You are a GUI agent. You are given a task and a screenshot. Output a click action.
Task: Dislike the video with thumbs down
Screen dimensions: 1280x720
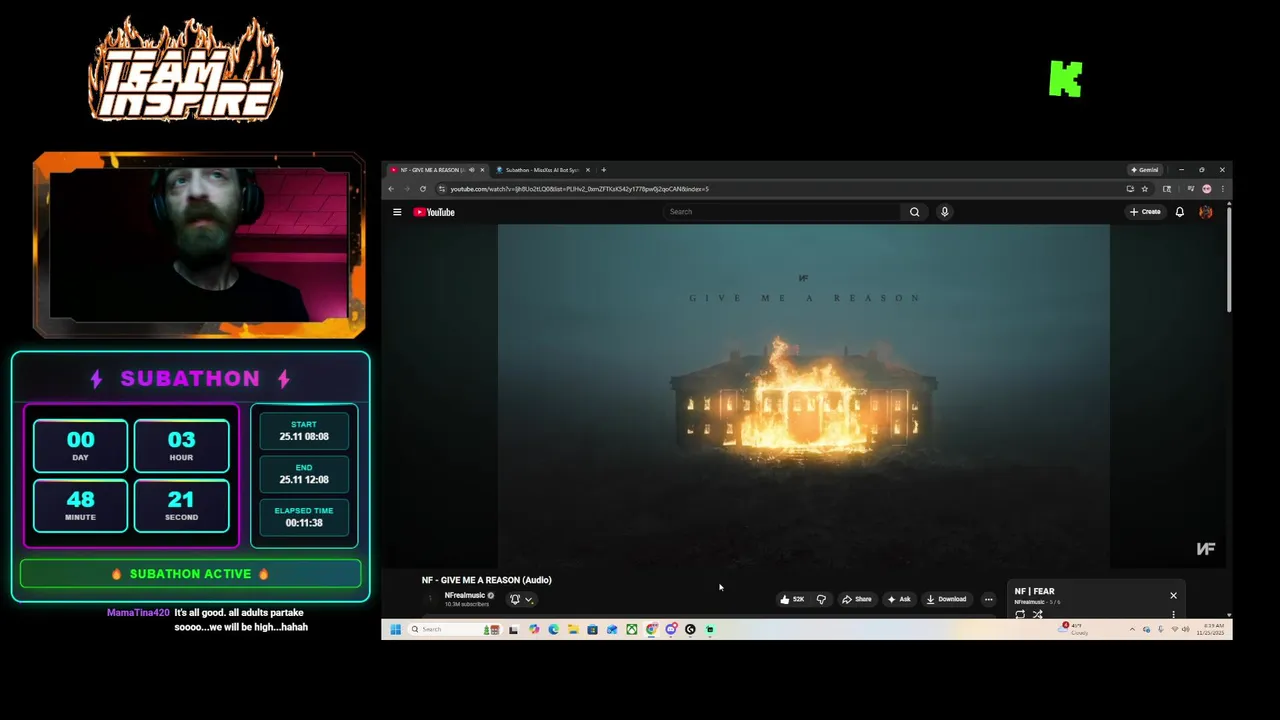pyautogui.click(x=821, y=599)
